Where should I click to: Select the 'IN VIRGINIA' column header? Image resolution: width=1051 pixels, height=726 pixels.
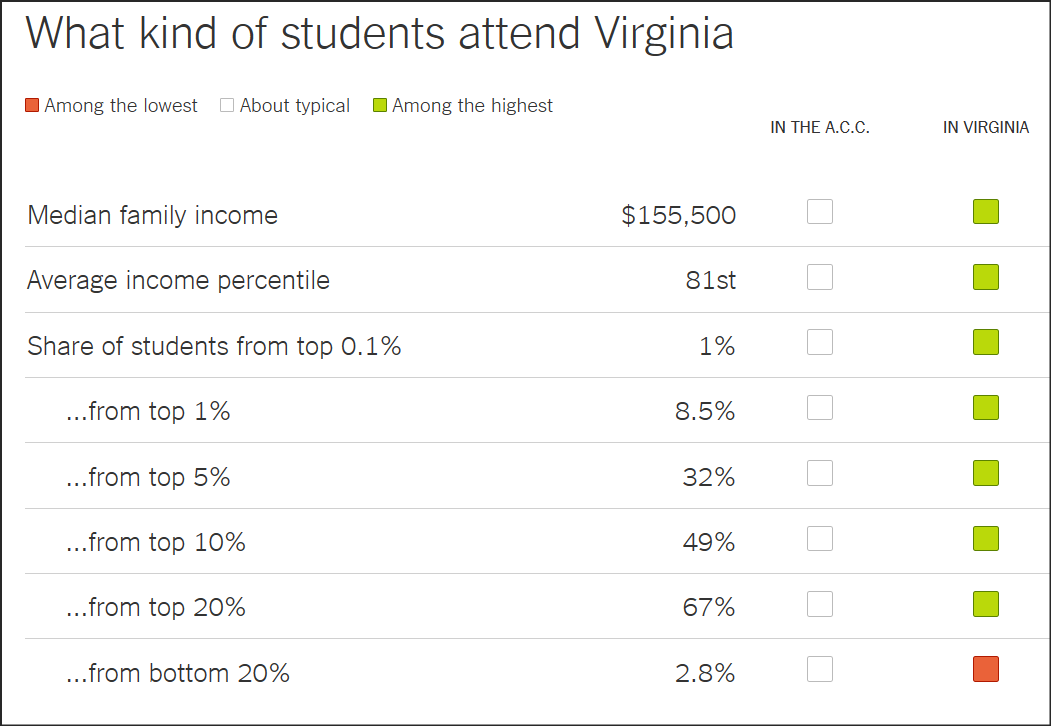[x=986, y=127]
